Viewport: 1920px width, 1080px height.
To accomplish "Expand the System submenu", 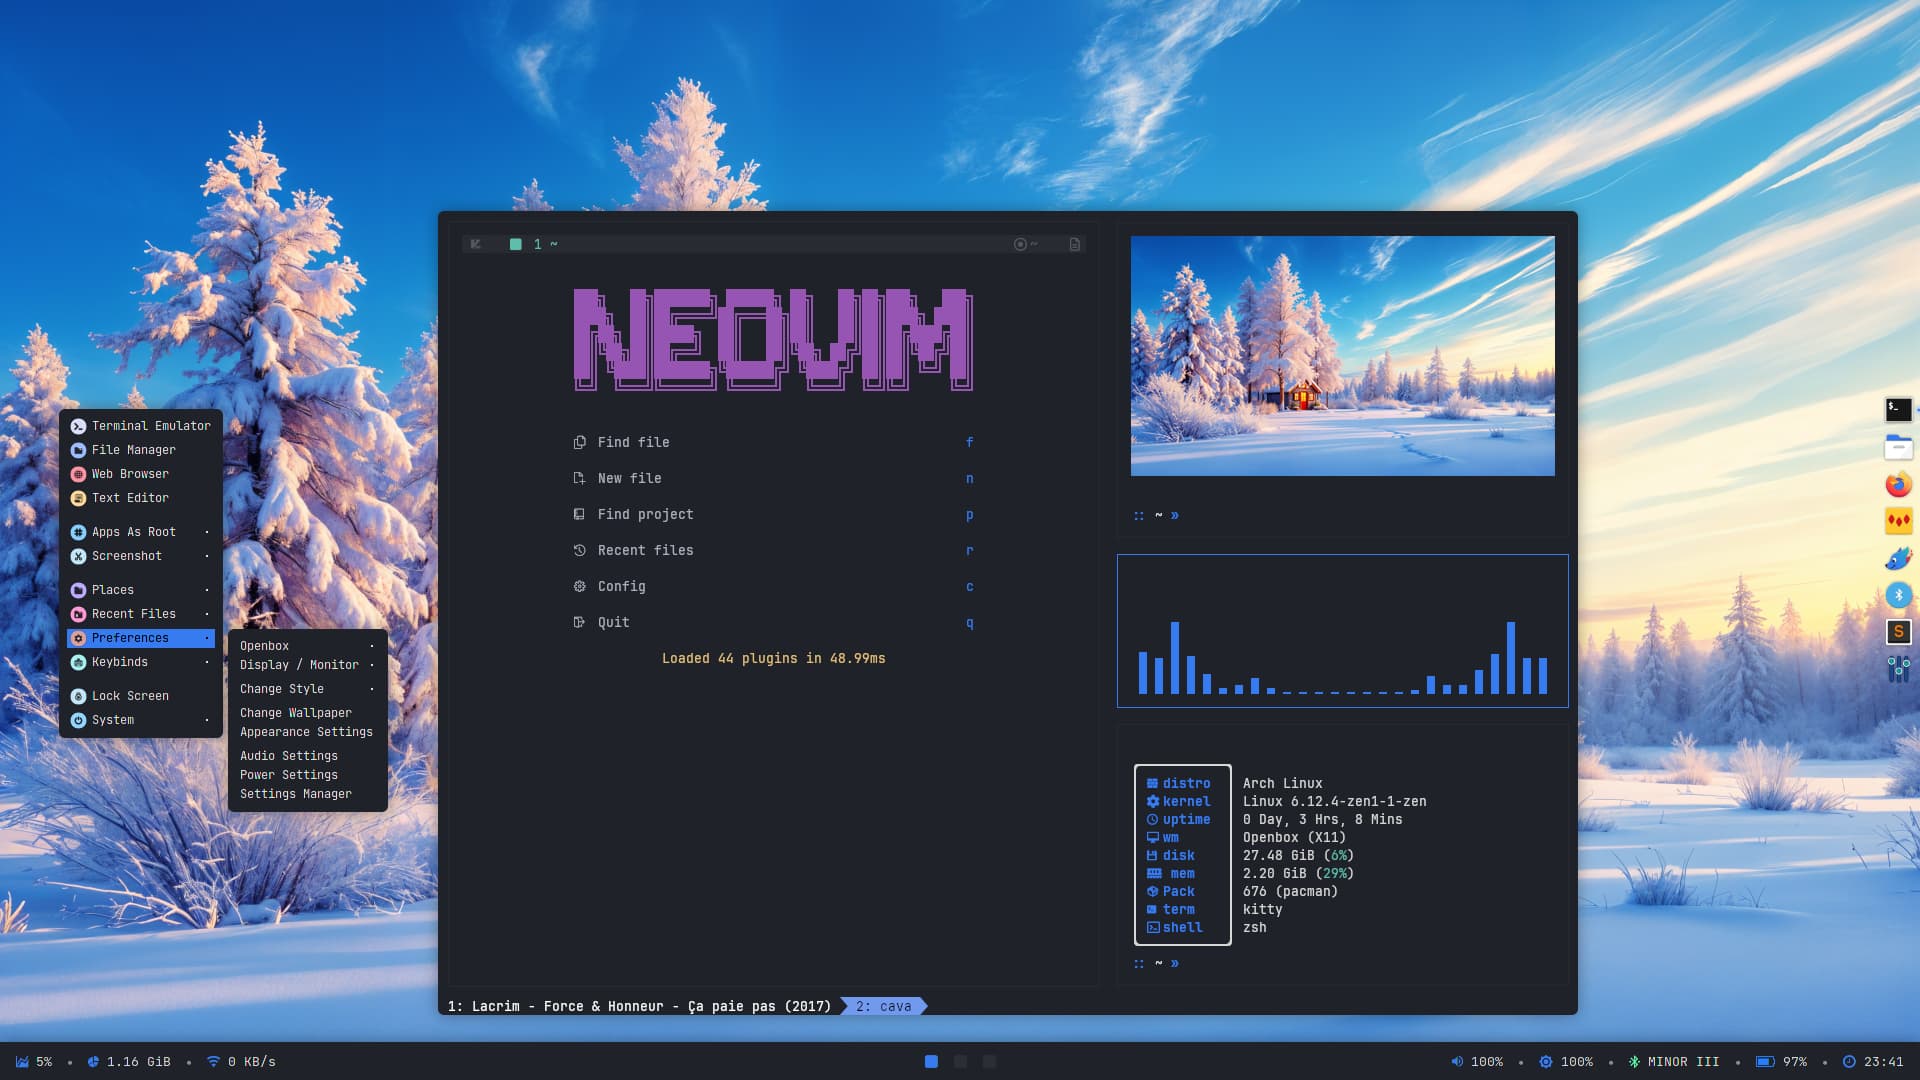I will (x=141, y=720).
